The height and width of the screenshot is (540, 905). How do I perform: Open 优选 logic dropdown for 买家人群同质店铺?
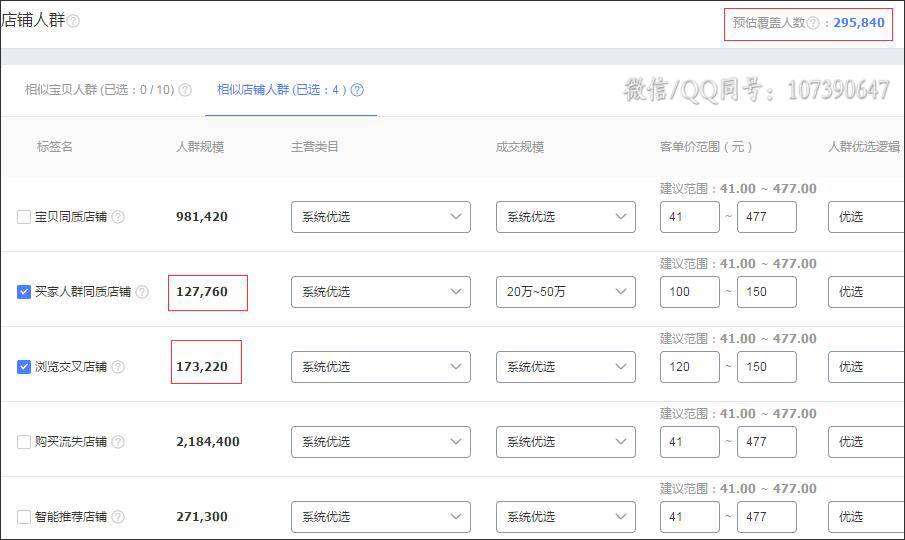tap(866, 292)
